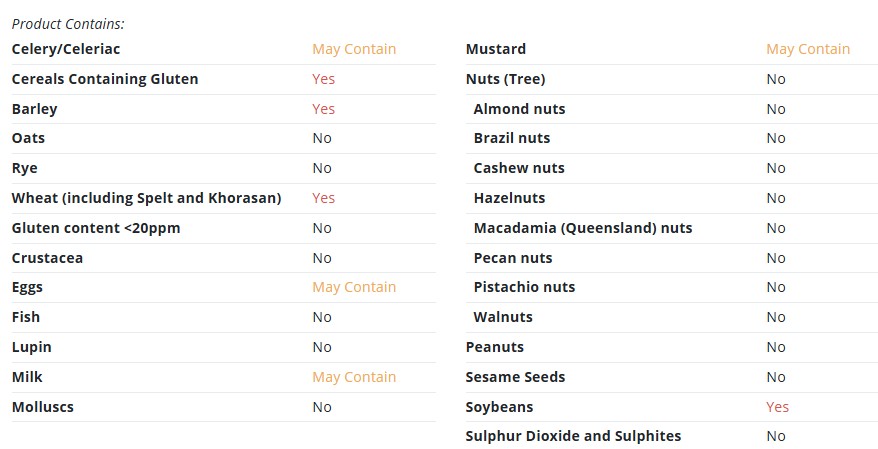Click May Contain beside Mustard
This screenshot has height=449, width=878.
pyautogui.click(x=808, y=49)
